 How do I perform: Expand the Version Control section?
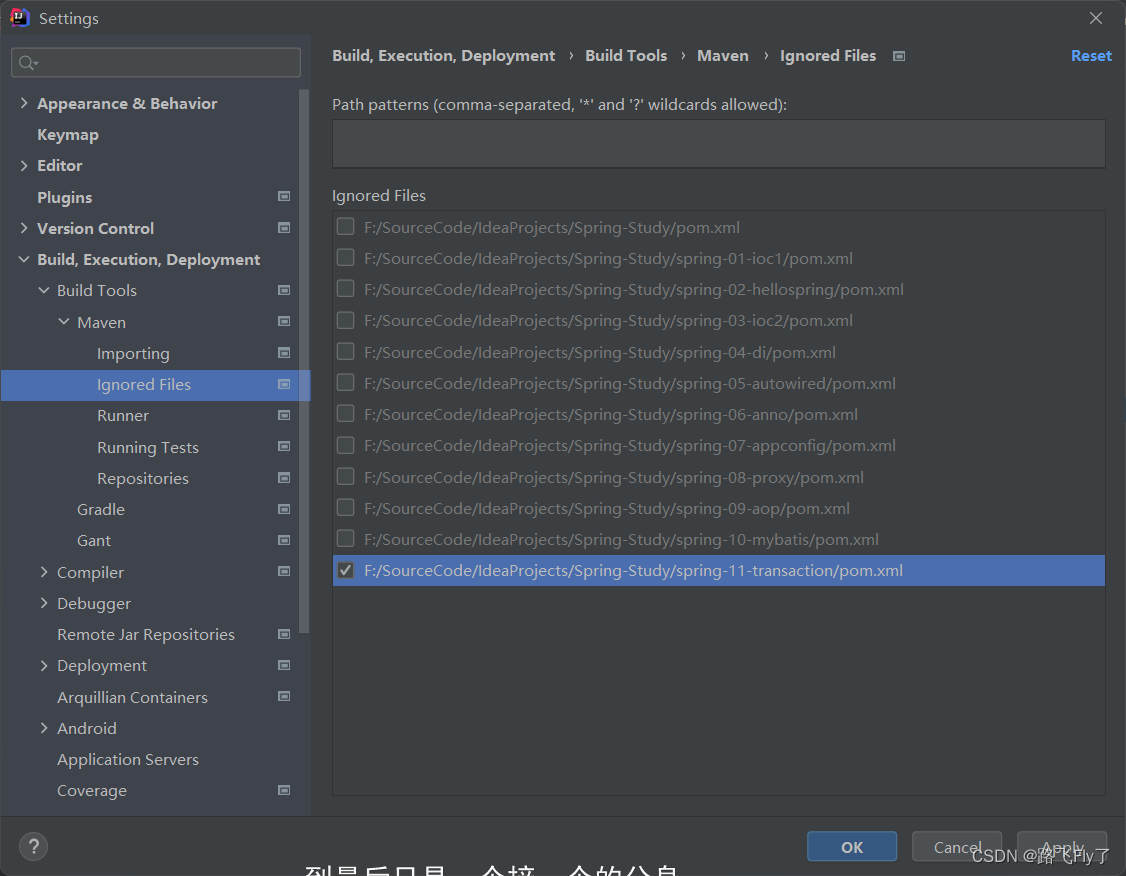(24, 228)
